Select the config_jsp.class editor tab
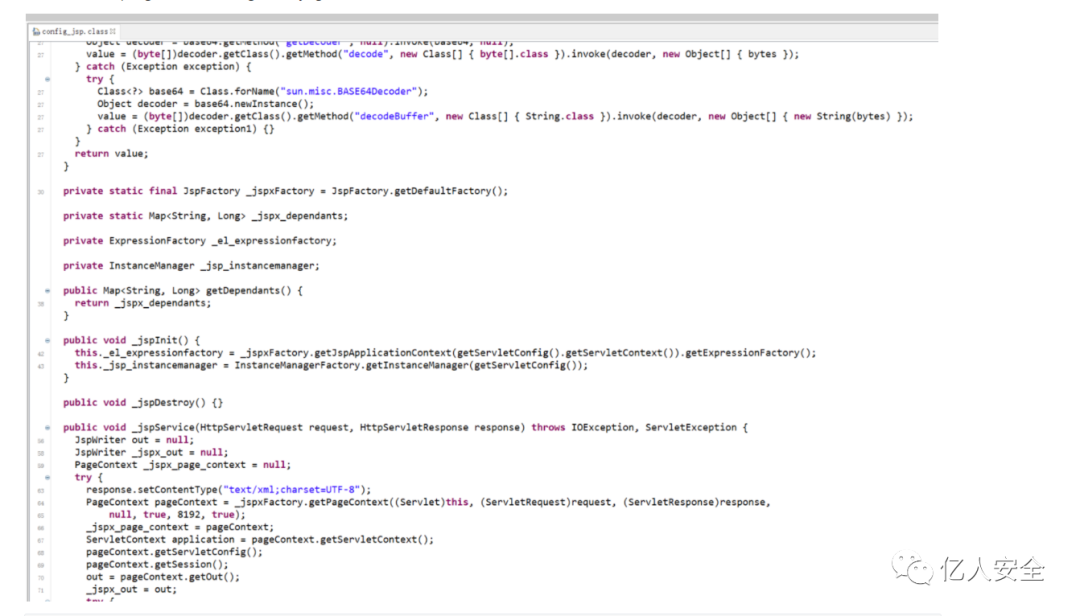Screen dimensions: 1080x616 point(74,32)
